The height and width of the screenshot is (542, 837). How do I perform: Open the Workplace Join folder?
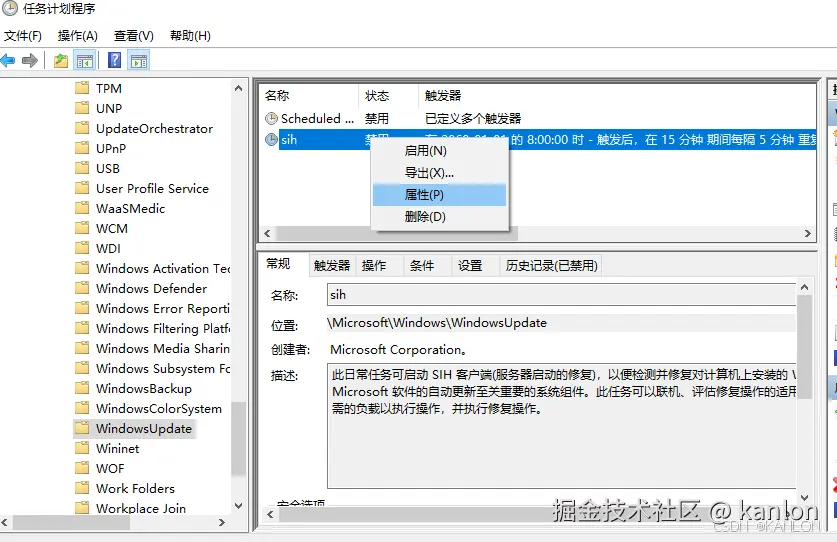point(141,508)
